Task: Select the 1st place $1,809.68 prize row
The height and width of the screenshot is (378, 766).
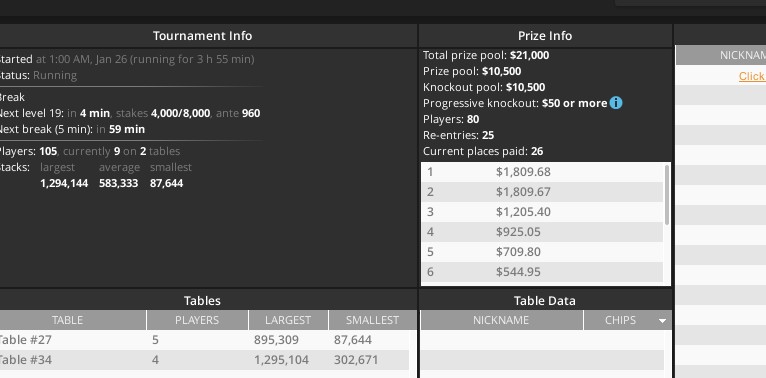Action: (x=542, y=172)
